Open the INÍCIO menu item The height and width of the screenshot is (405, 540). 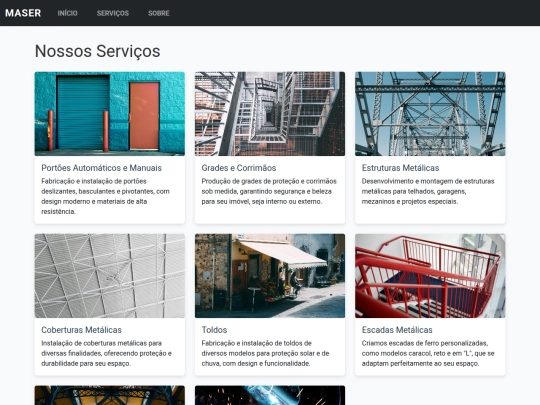point(68,13)
